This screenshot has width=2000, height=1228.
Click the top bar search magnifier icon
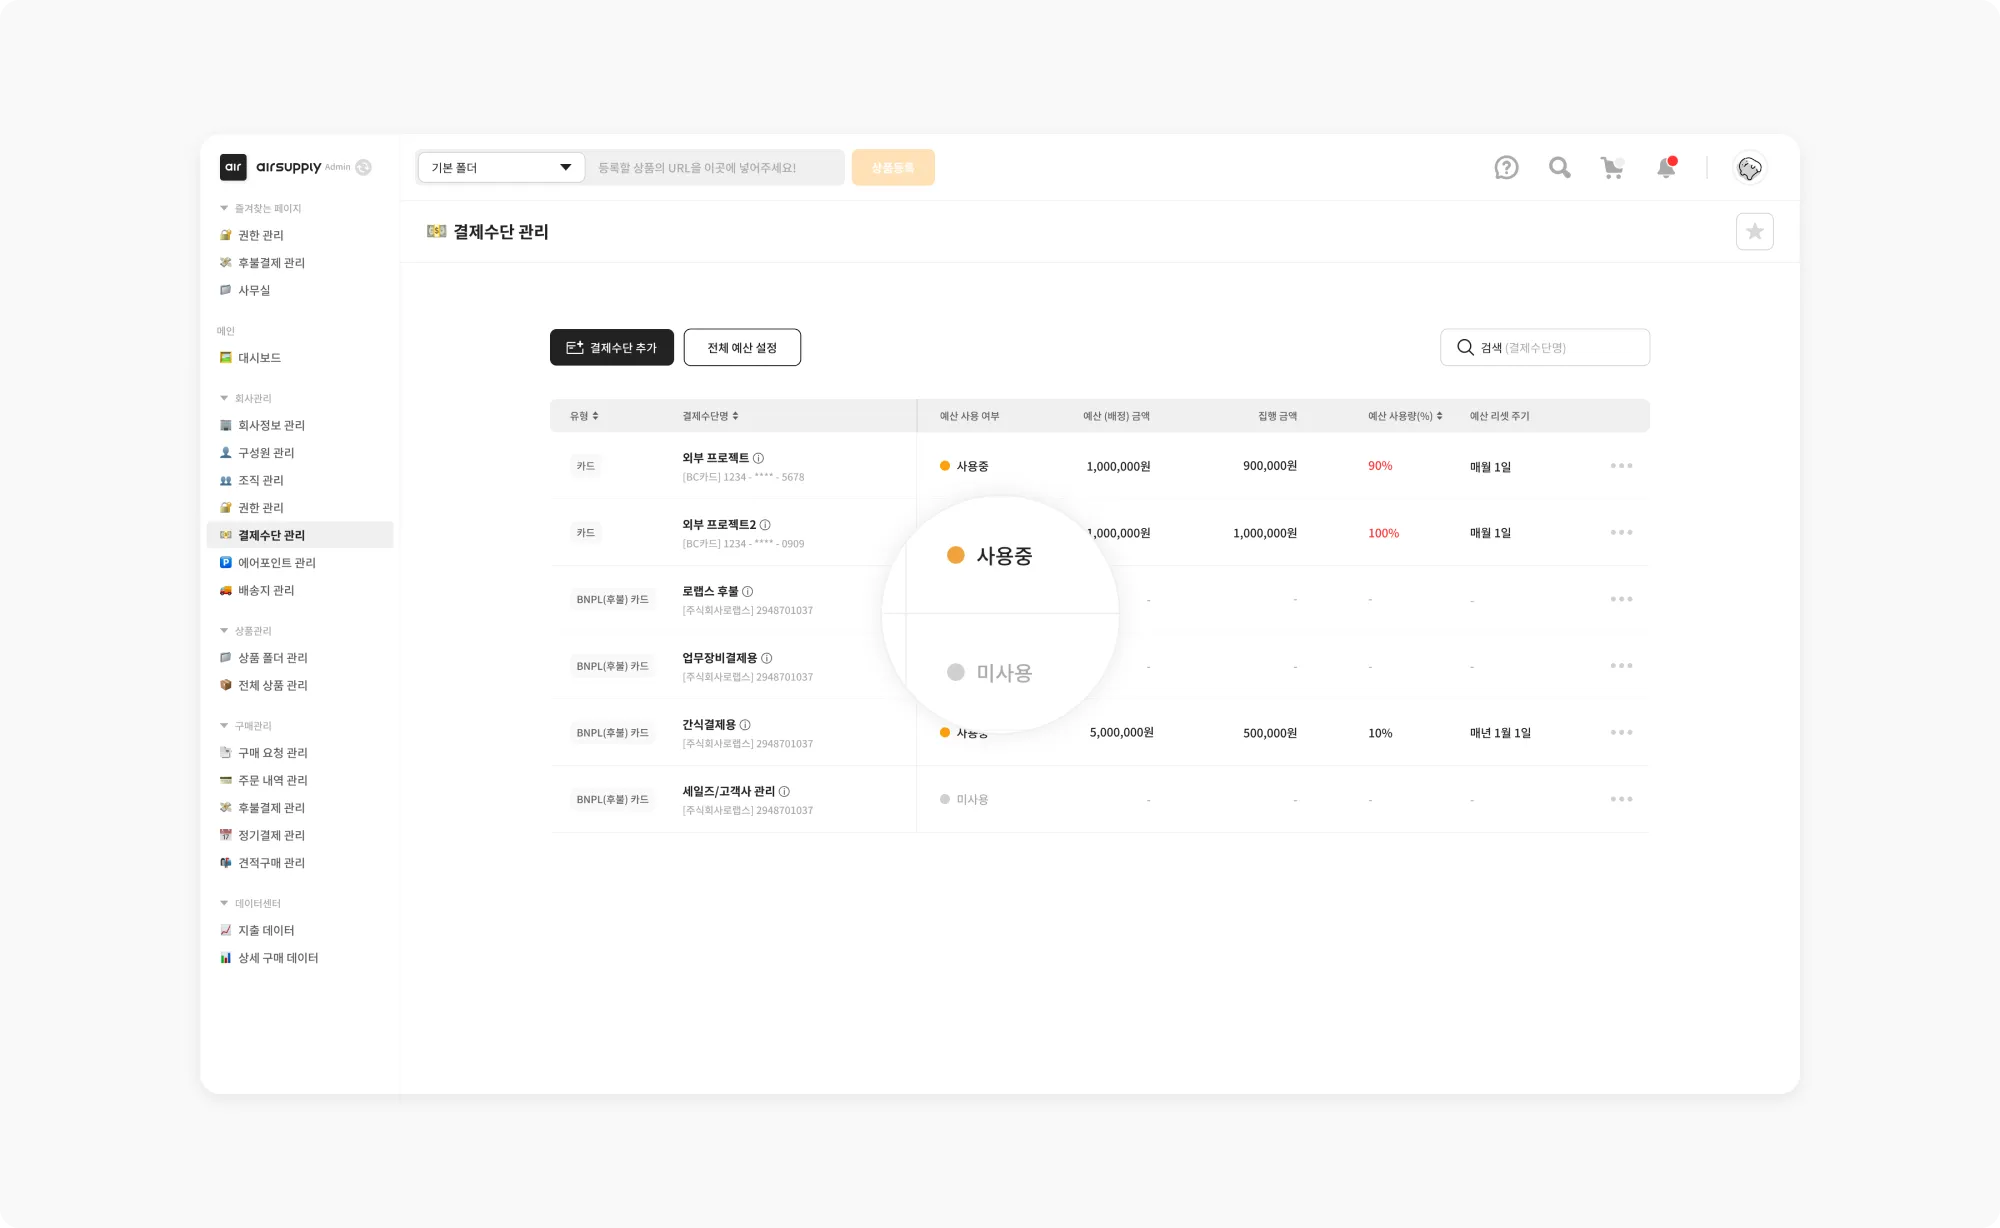[1559, 168]
